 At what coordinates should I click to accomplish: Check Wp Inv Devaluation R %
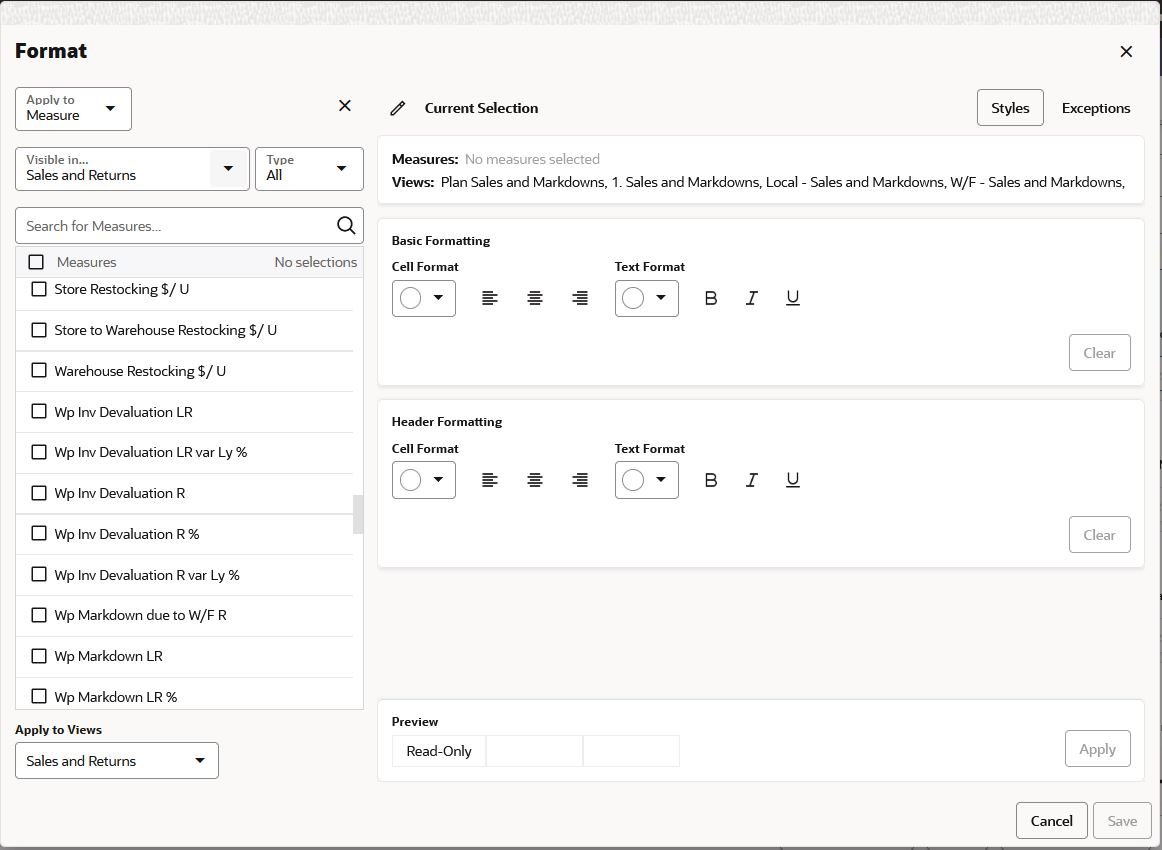pyautogui.click(x=39, y=534)
